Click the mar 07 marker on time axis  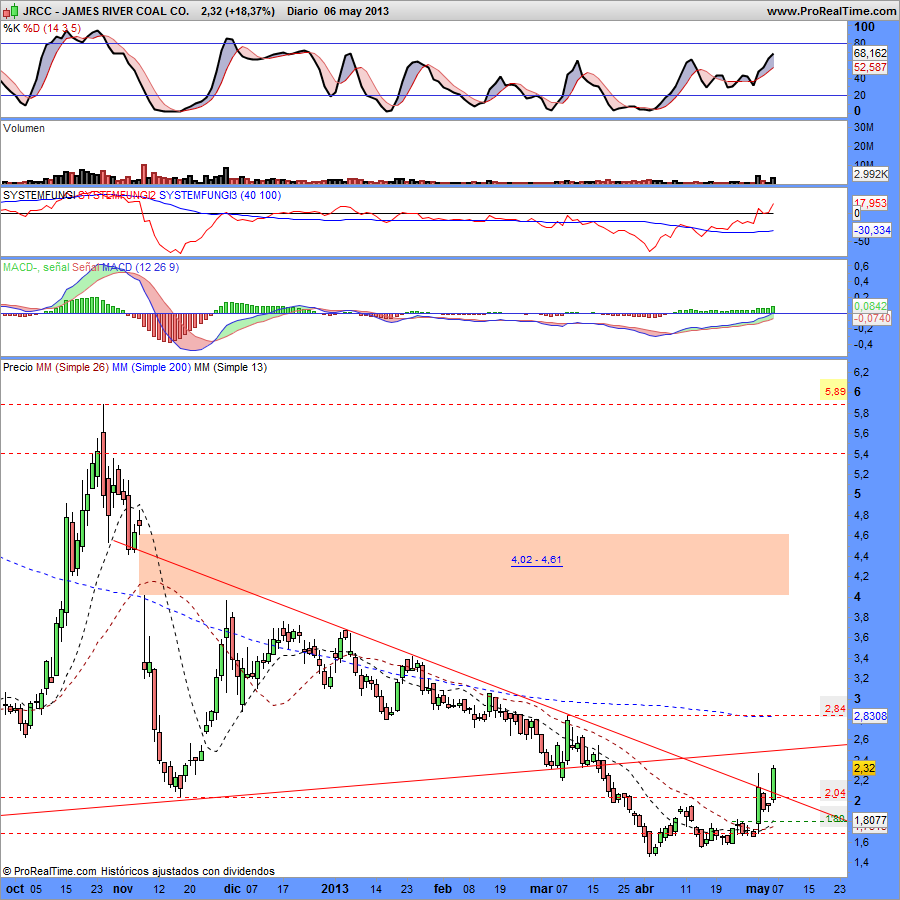click(549, 889)
